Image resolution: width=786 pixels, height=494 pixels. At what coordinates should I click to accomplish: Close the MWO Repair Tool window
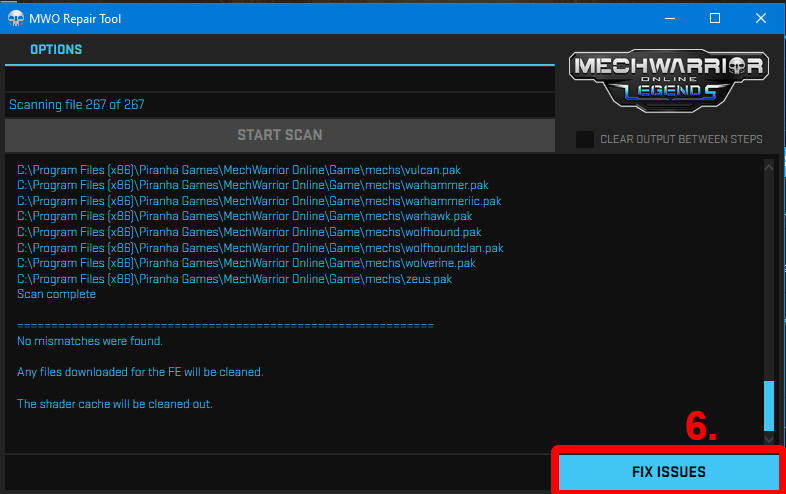coord(761,17)
